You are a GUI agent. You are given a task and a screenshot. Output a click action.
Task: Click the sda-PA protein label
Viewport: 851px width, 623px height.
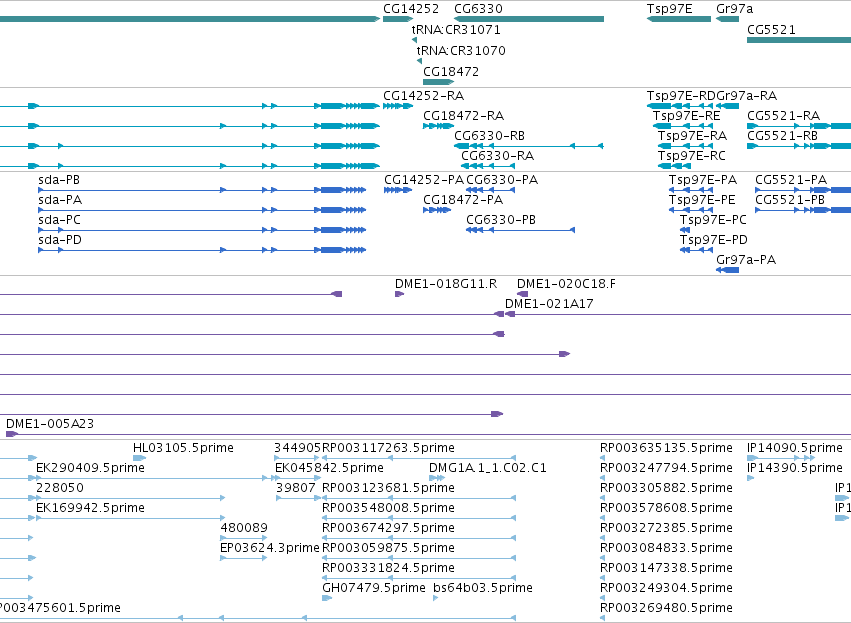pos(60,200)
